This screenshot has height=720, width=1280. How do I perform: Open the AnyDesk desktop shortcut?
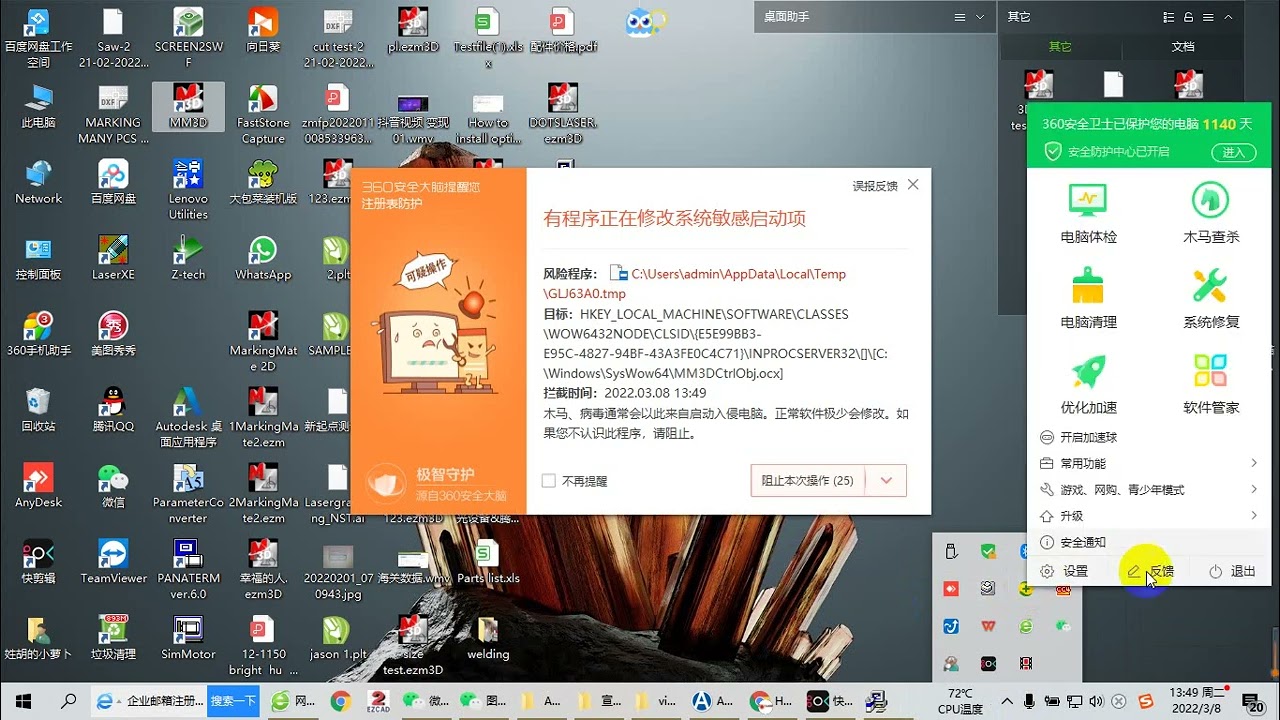click(38, 486)
